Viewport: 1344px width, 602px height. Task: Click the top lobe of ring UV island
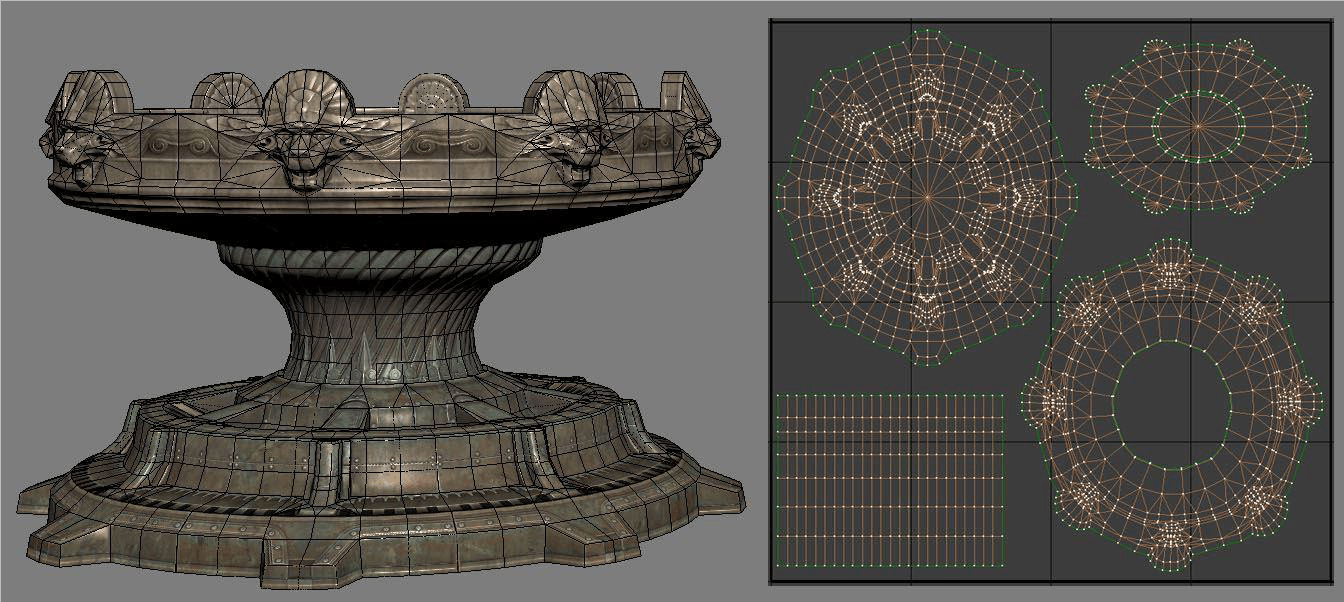[1166, 256]
